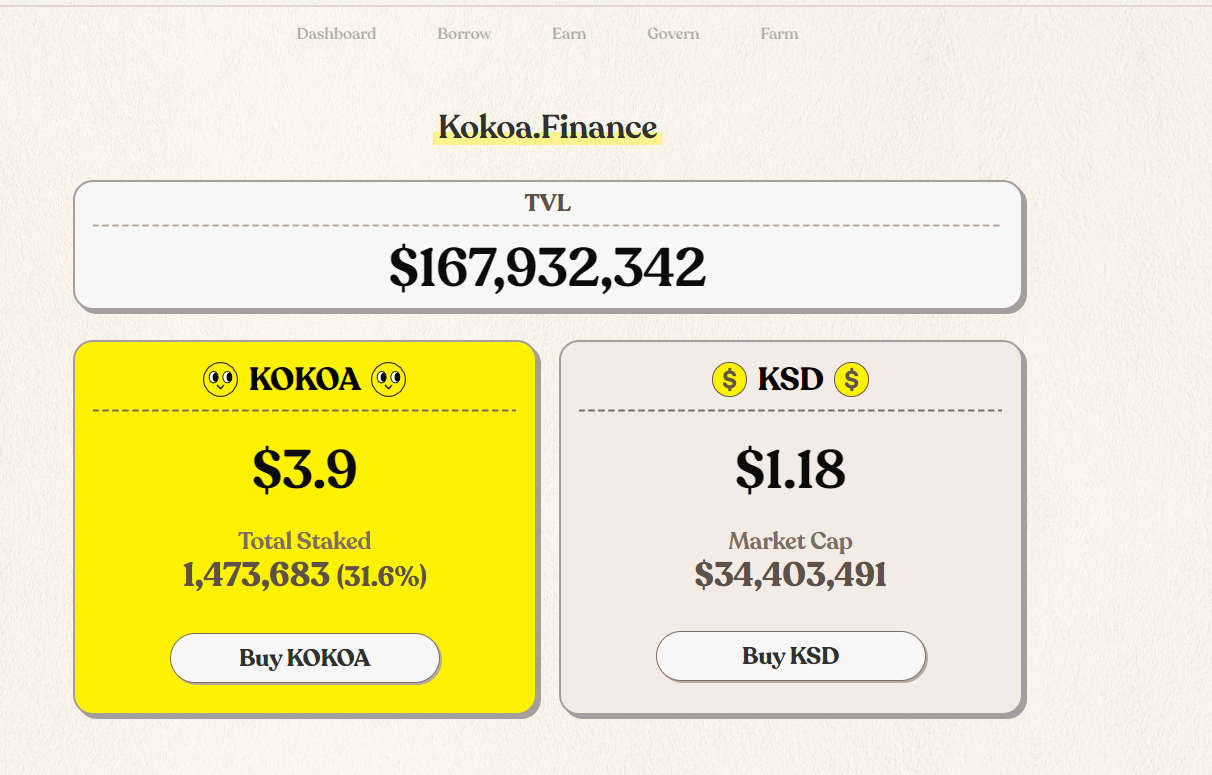Open the Earn section
Viewport: 1212px width, 775px height.
tap(569, 34)
